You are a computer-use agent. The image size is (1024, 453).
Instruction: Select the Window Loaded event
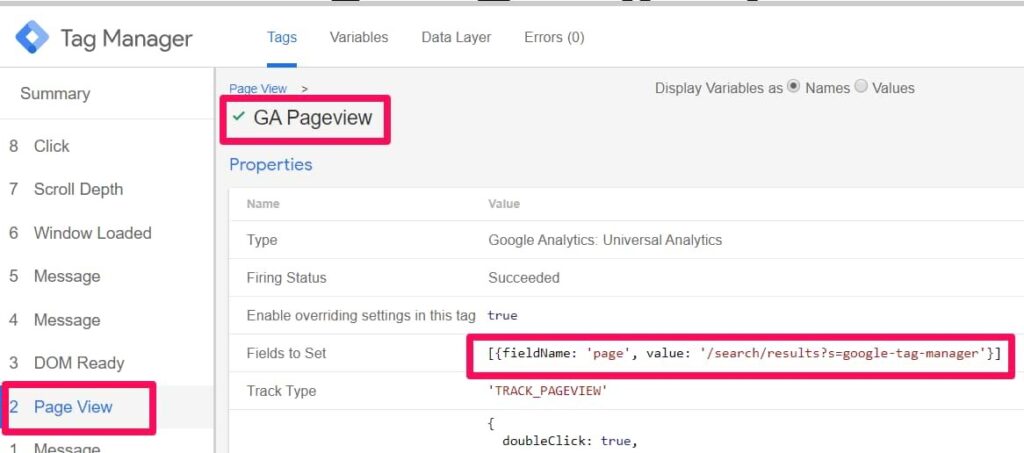pos(92,233)
